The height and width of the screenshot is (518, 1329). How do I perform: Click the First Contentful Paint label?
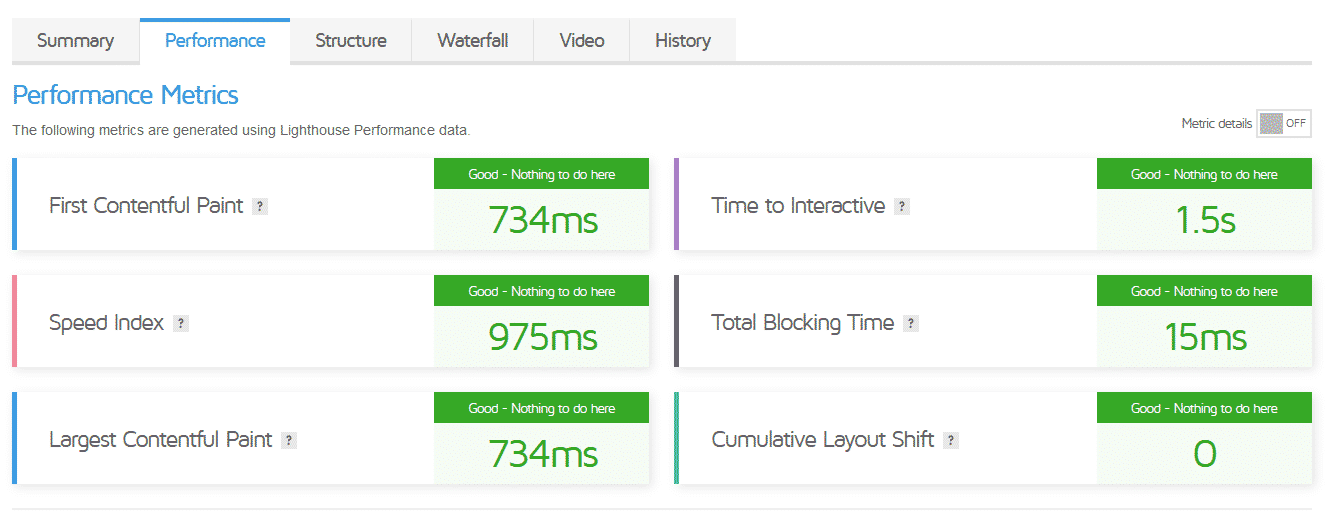tap(146, 206)
